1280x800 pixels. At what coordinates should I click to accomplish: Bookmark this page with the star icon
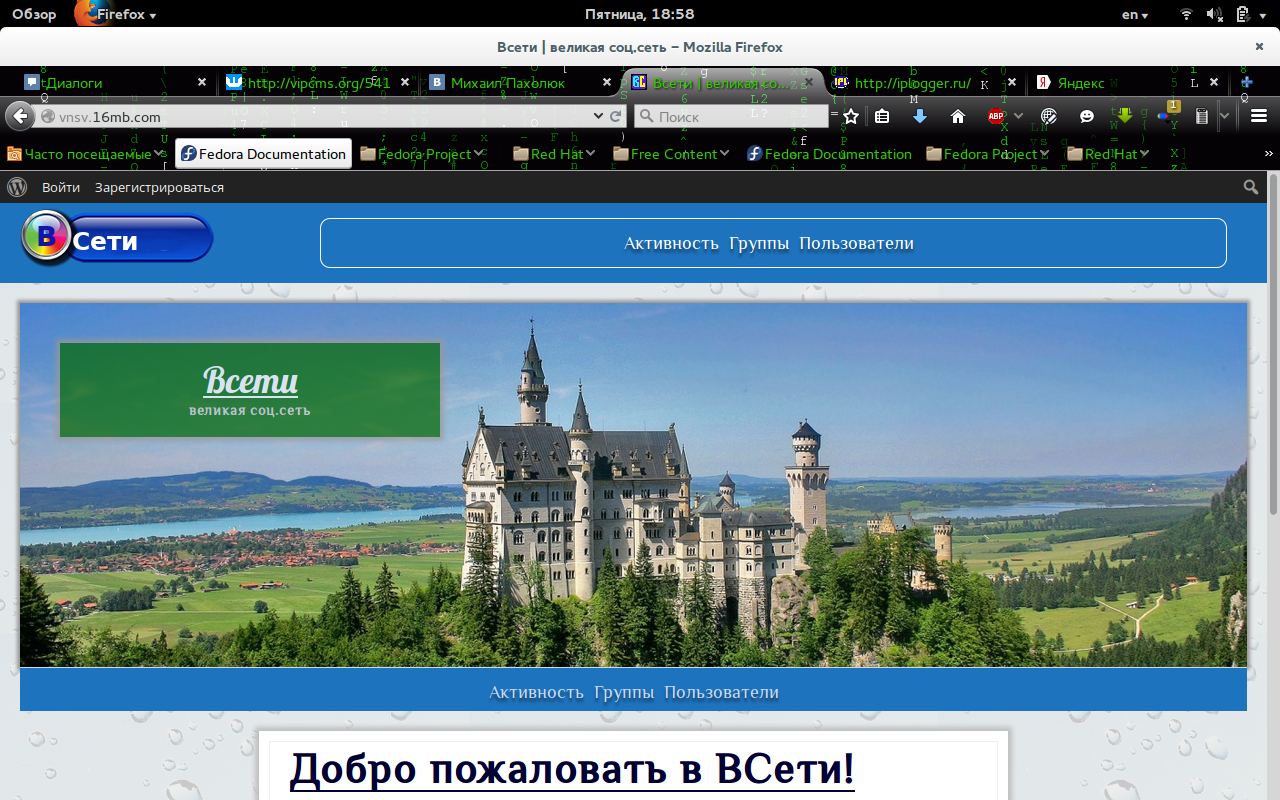(851, 117)
